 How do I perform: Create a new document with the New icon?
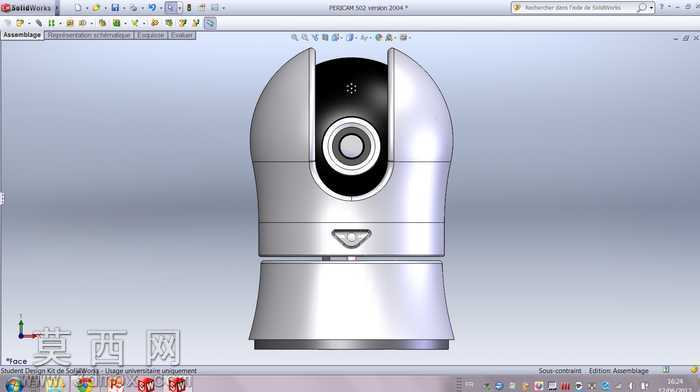[x=78, y=8]
